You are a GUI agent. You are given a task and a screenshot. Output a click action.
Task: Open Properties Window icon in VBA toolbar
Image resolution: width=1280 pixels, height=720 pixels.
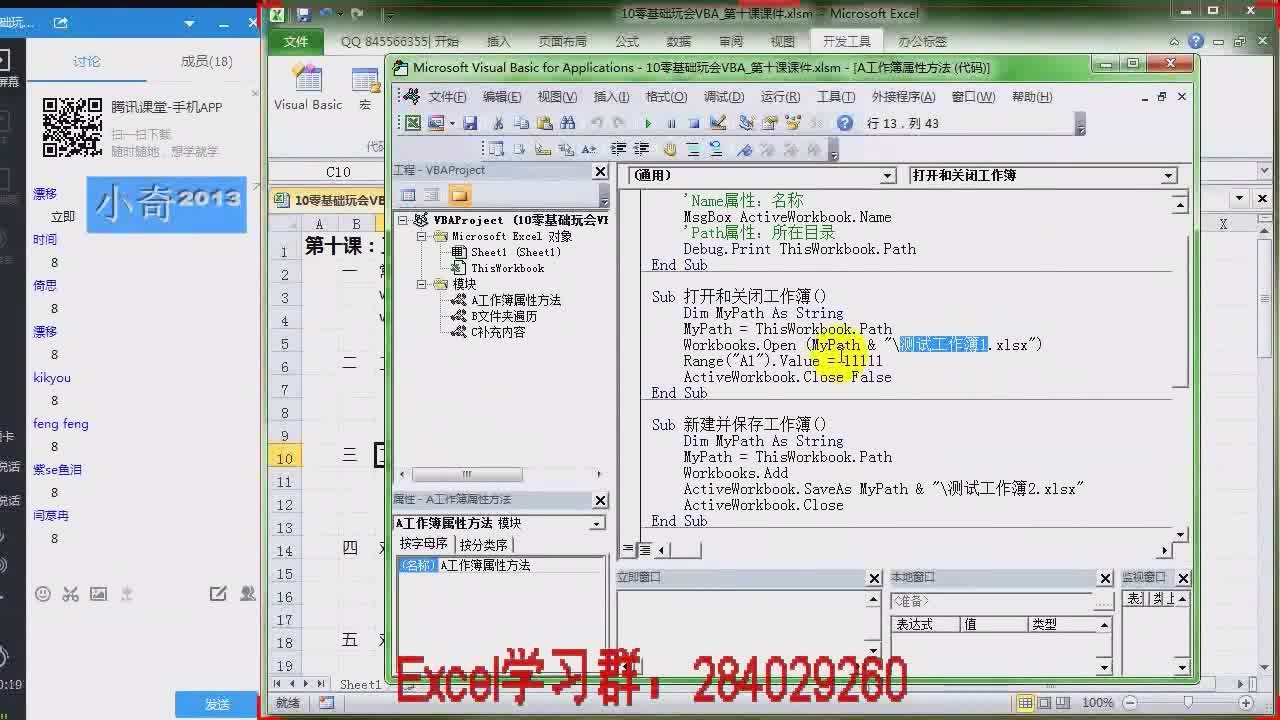point(770,123)
